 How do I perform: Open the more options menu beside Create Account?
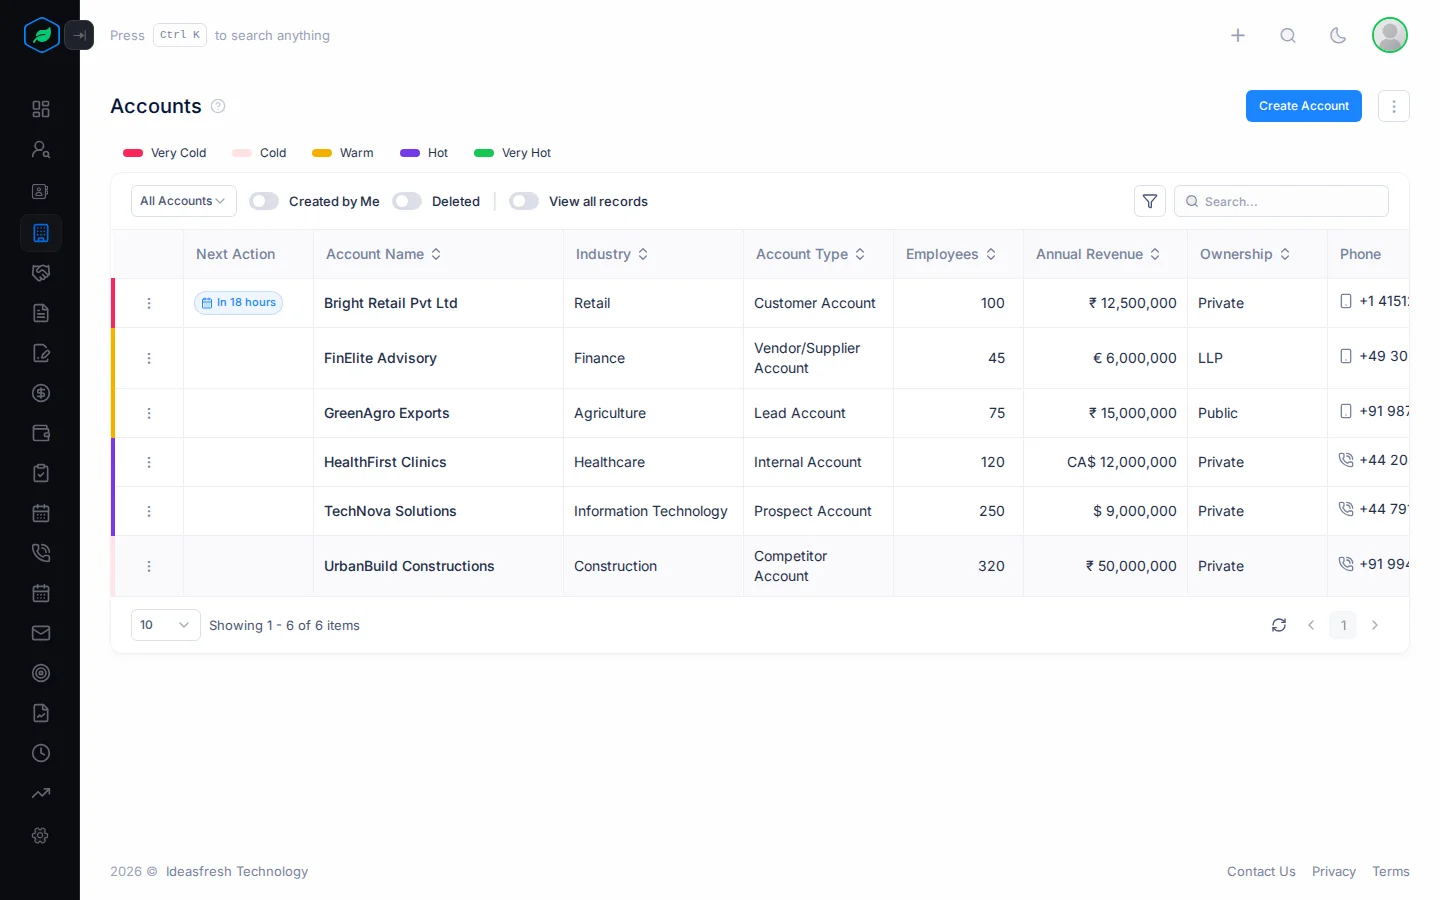1394,106
